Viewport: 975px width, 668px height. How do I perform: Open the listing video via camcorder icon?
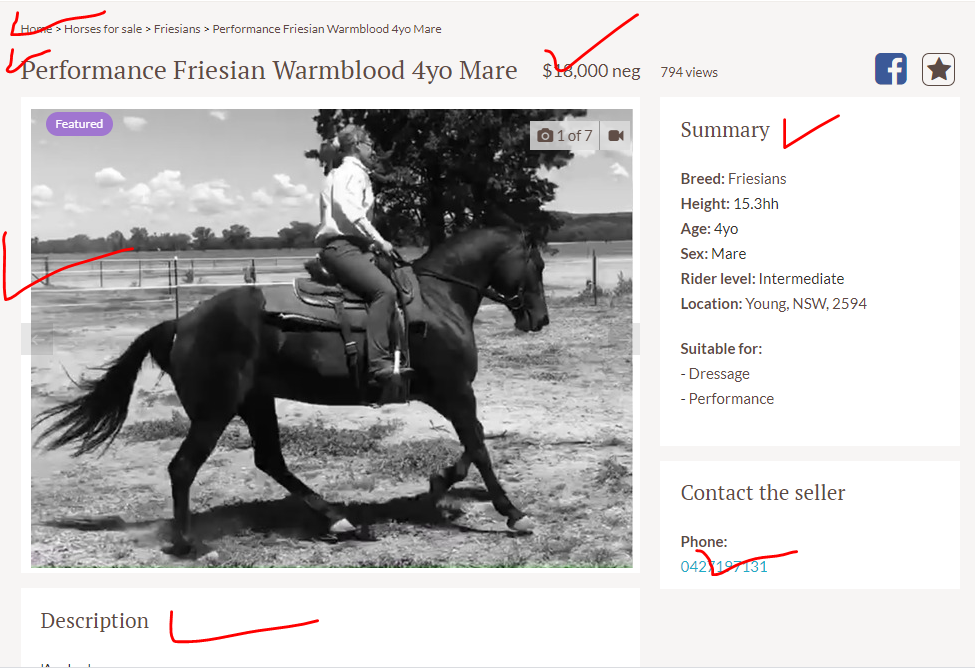pyautogui.click(x=616, y=136)
